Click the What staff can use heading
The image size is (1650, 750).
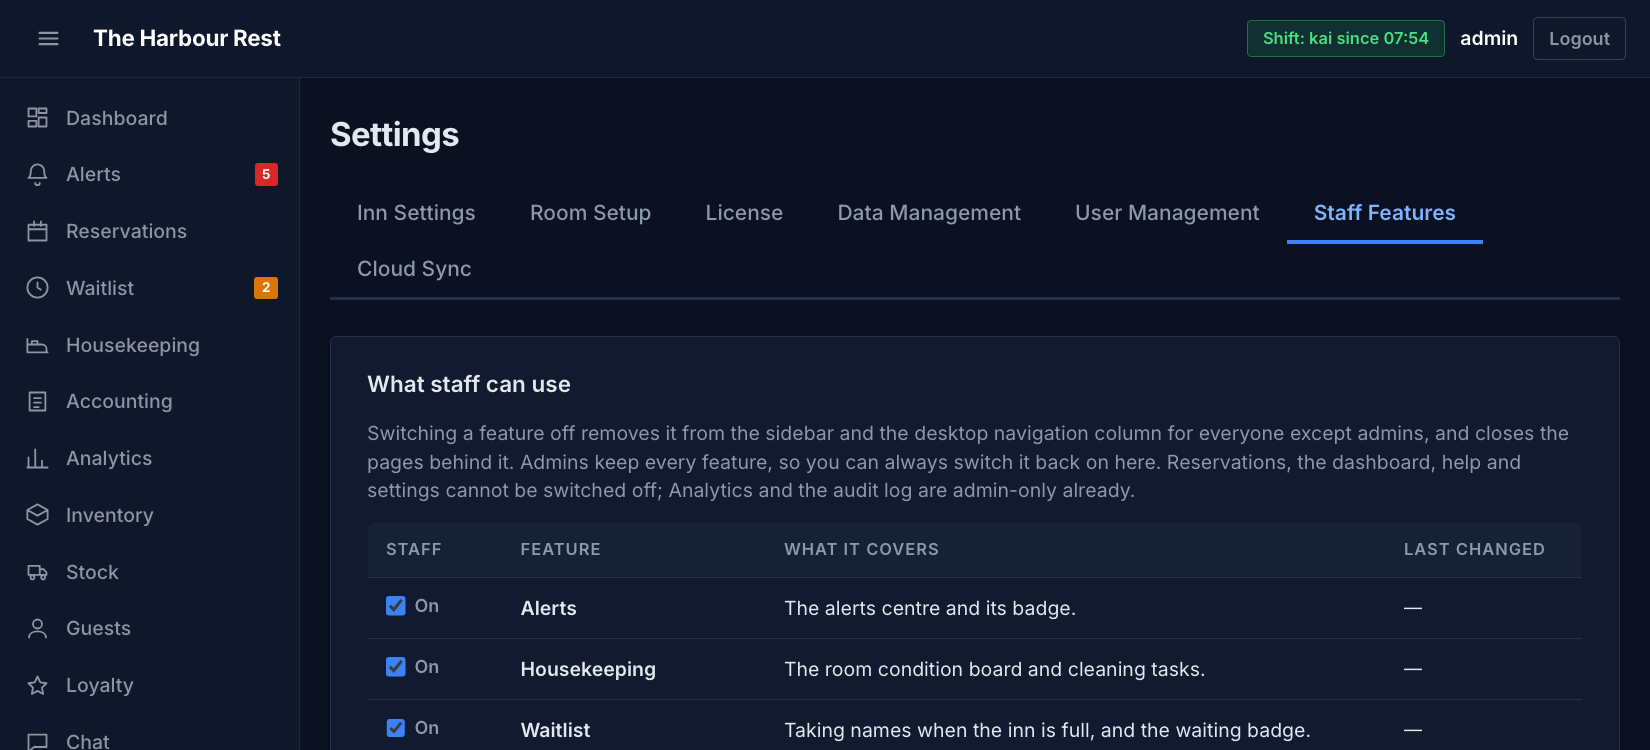469,384
